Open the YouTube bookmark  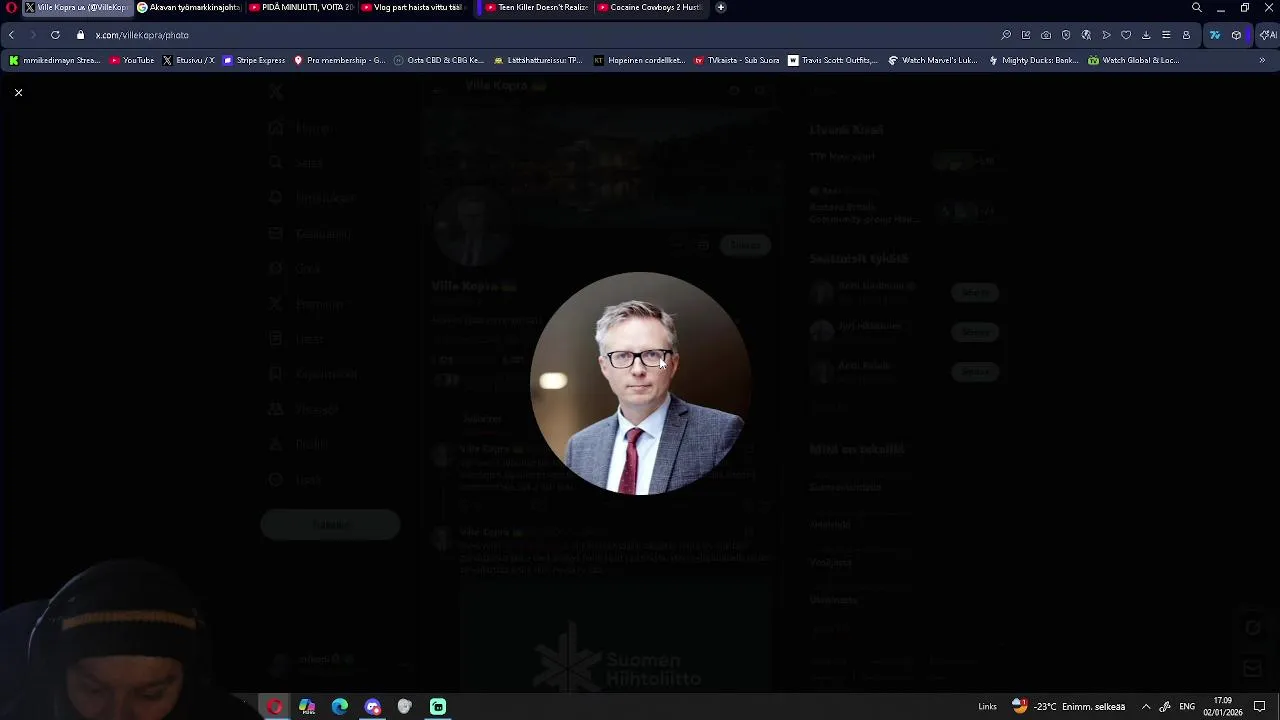tap(132, 60)
